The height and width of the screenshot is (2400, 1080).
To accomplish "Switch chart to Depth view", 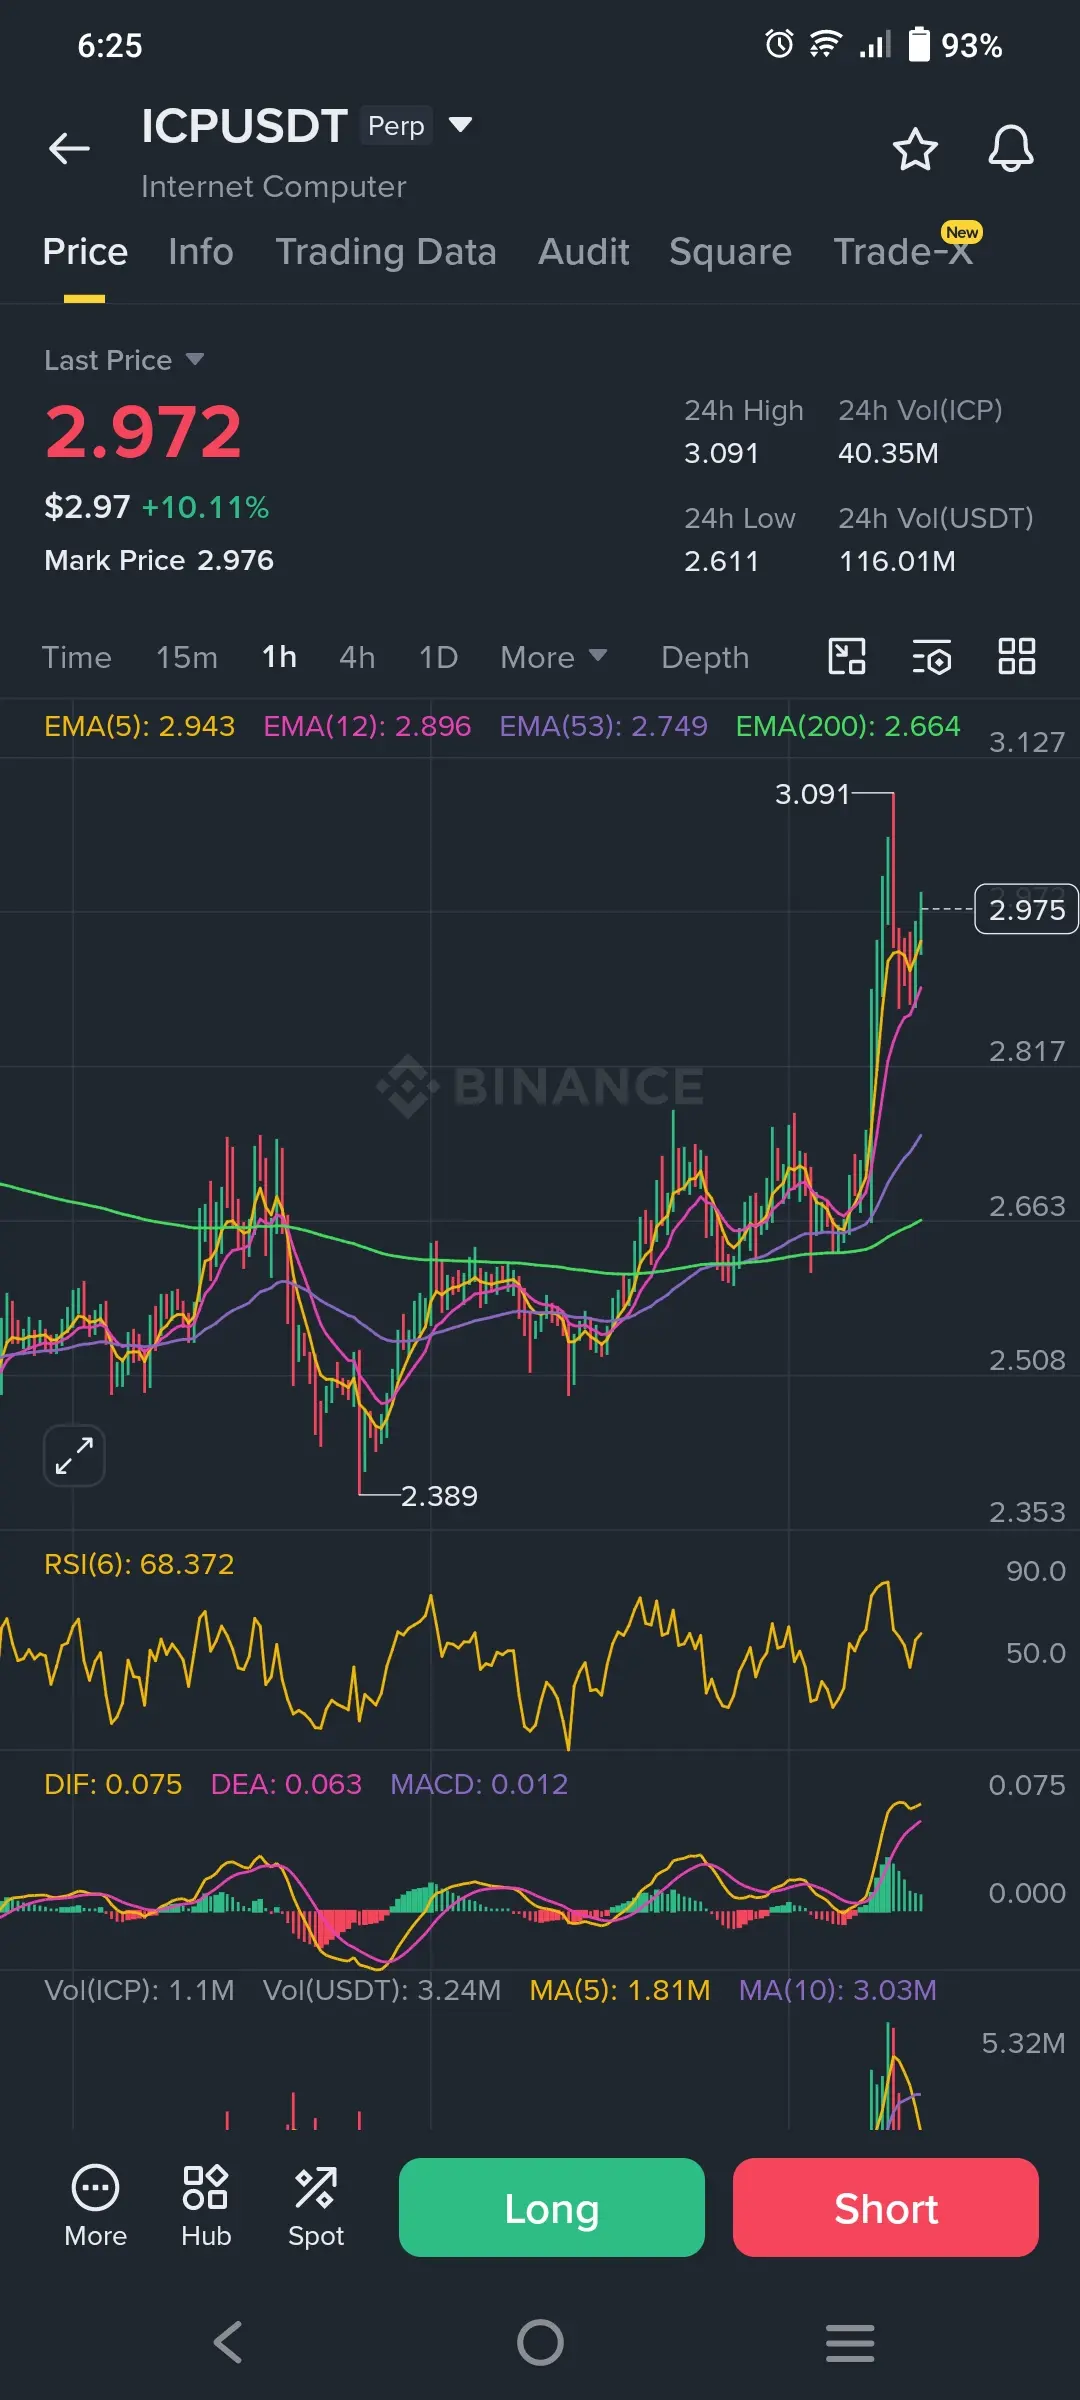I will click(705, 657).
